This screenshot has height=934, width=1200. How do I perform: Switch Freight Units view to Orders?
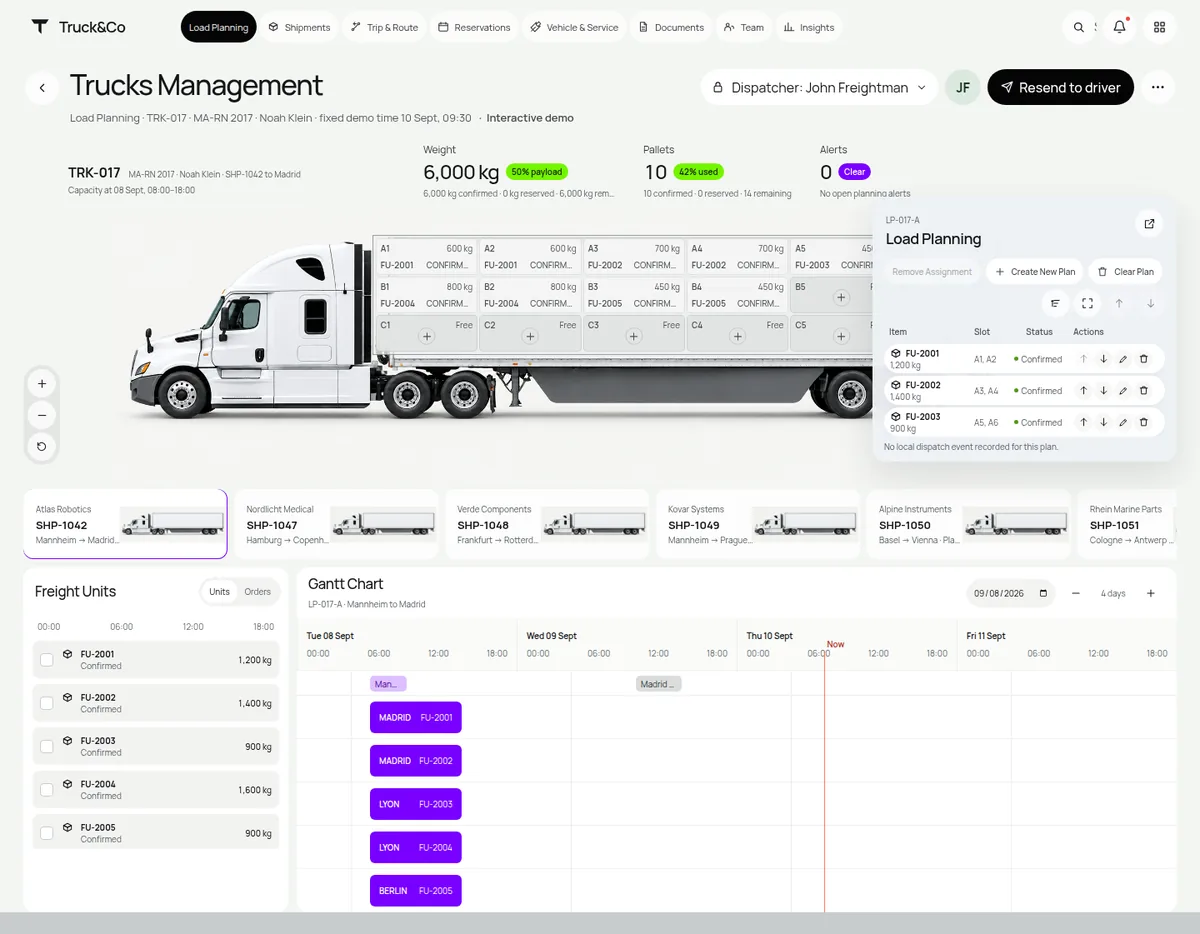coord(258,592)
